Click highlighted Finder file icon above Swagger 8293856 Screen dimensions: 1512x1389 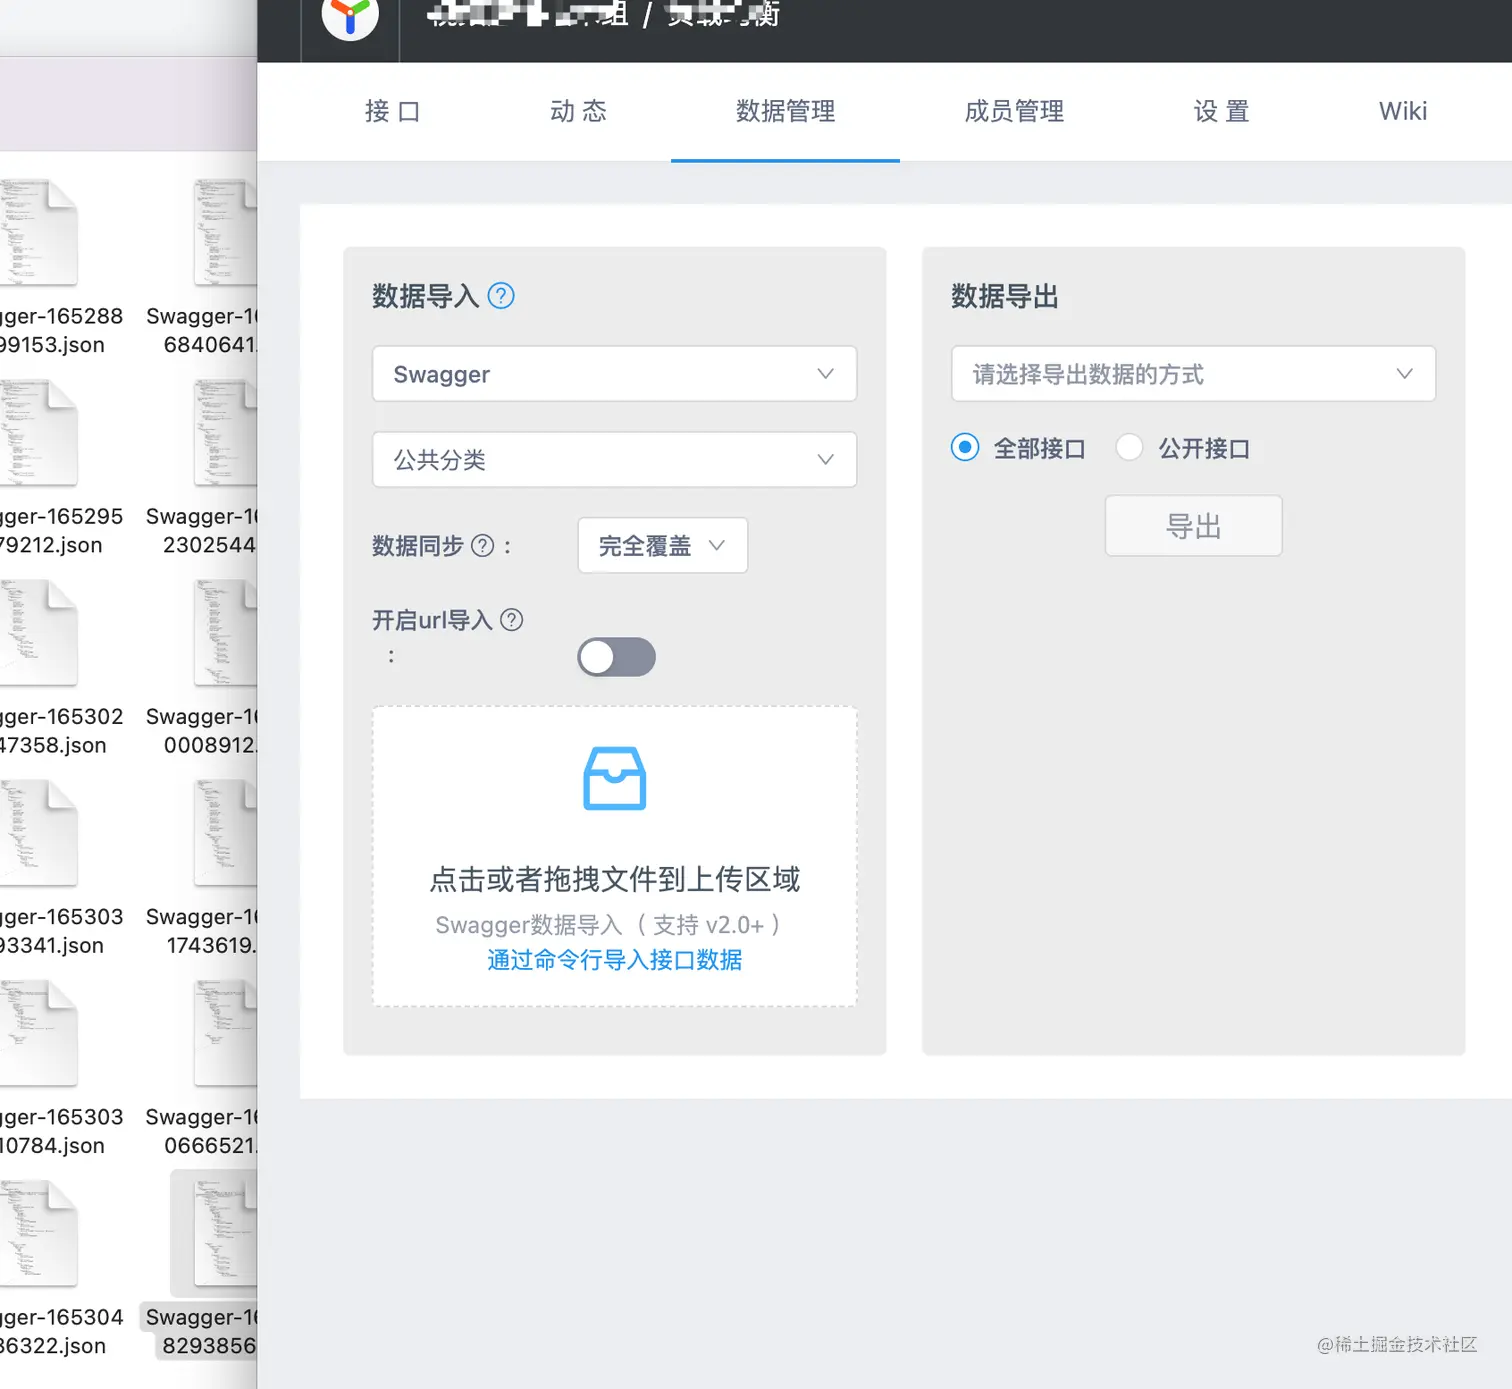tap(226, 1233)
